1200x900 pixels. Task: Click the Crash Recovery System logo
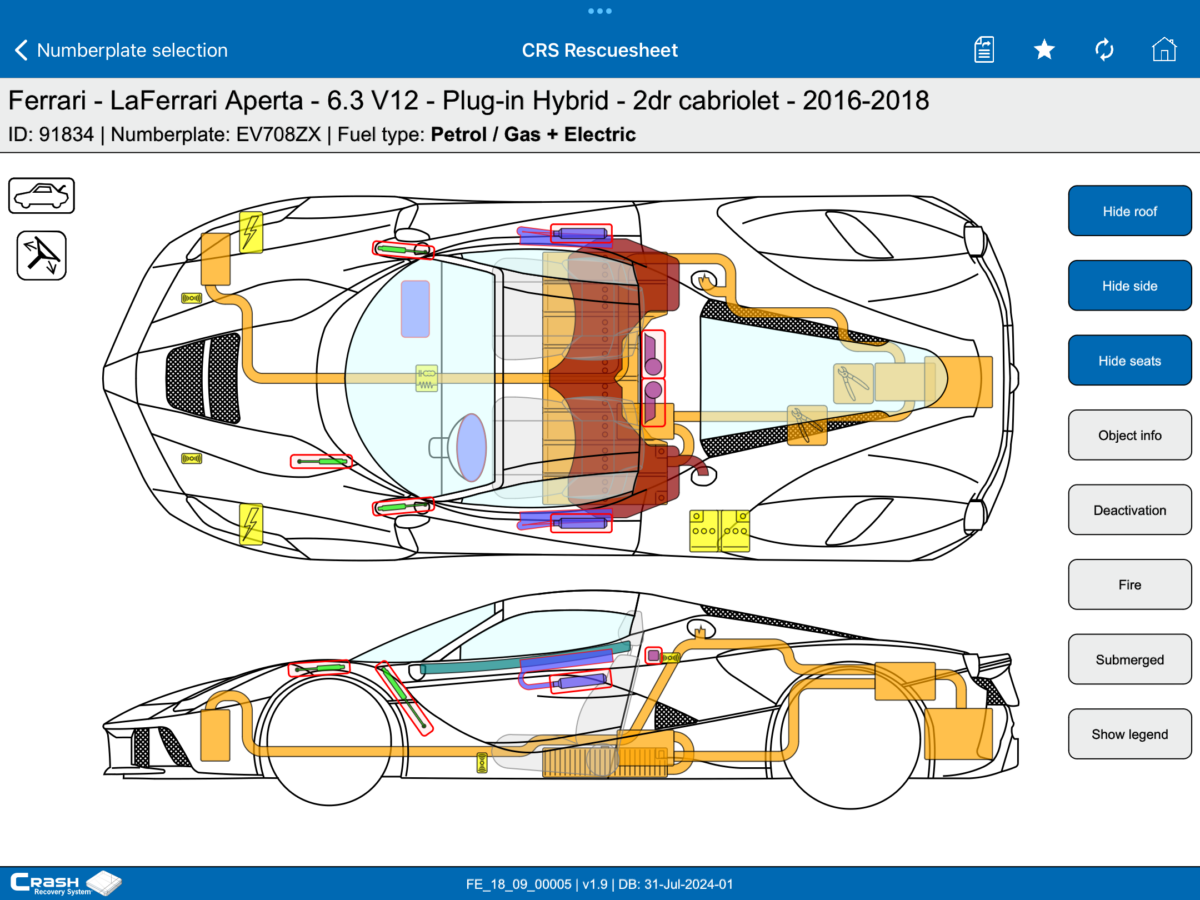point(64,884)
